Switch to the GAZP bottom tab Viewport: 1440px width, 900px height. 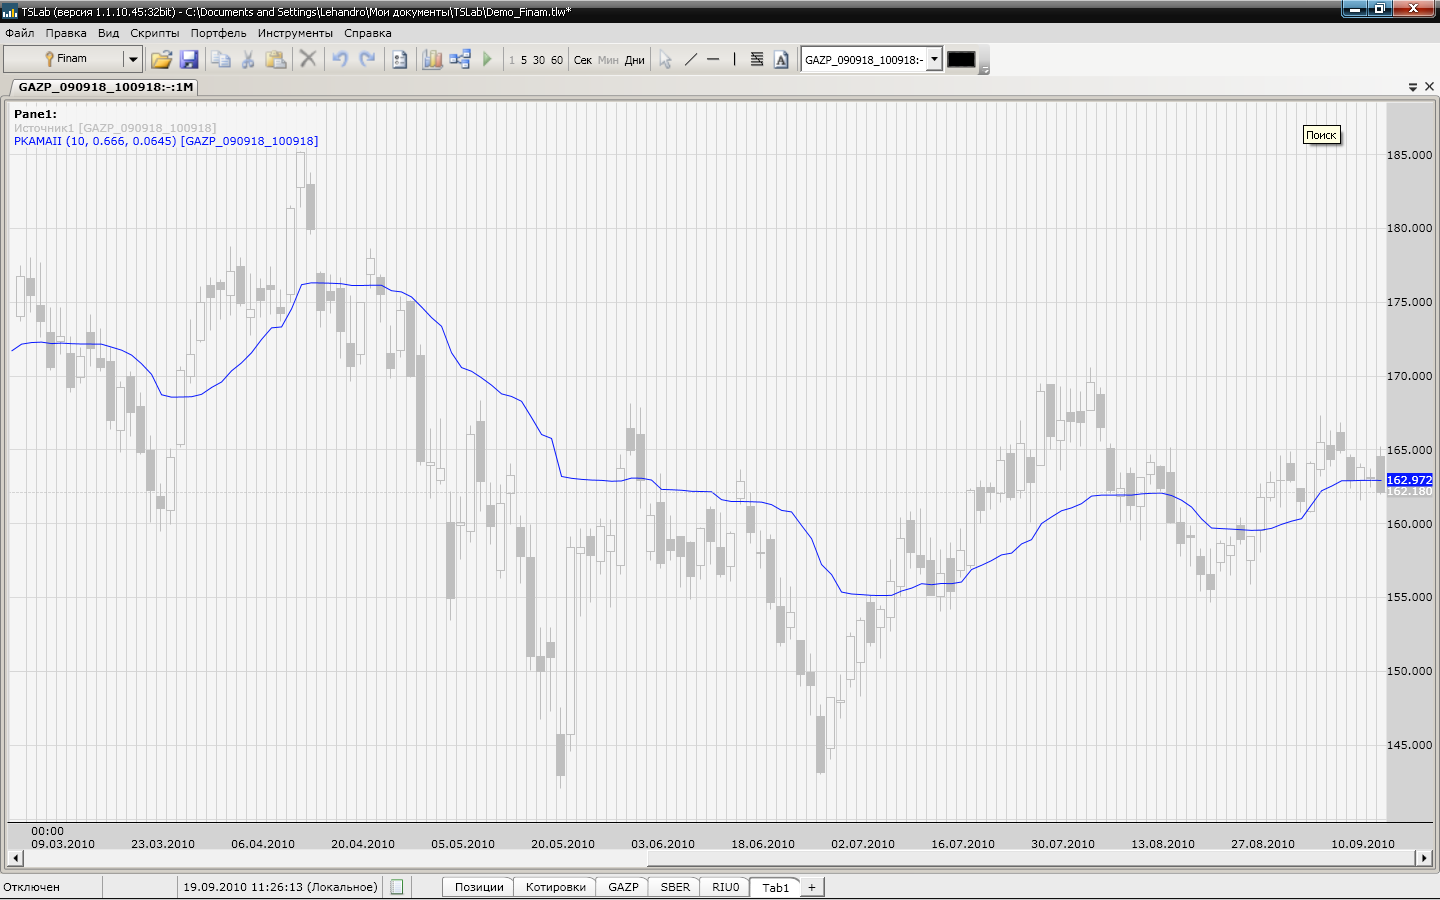pos(623,887)
